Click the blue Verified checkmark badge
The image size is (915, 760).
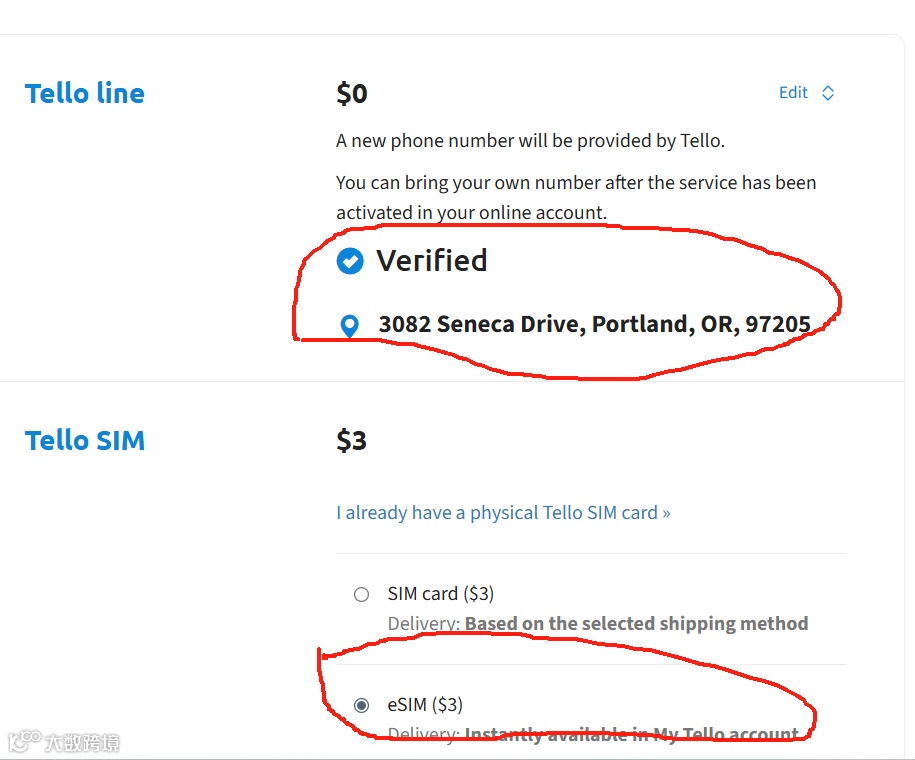(x=350, y=261)
